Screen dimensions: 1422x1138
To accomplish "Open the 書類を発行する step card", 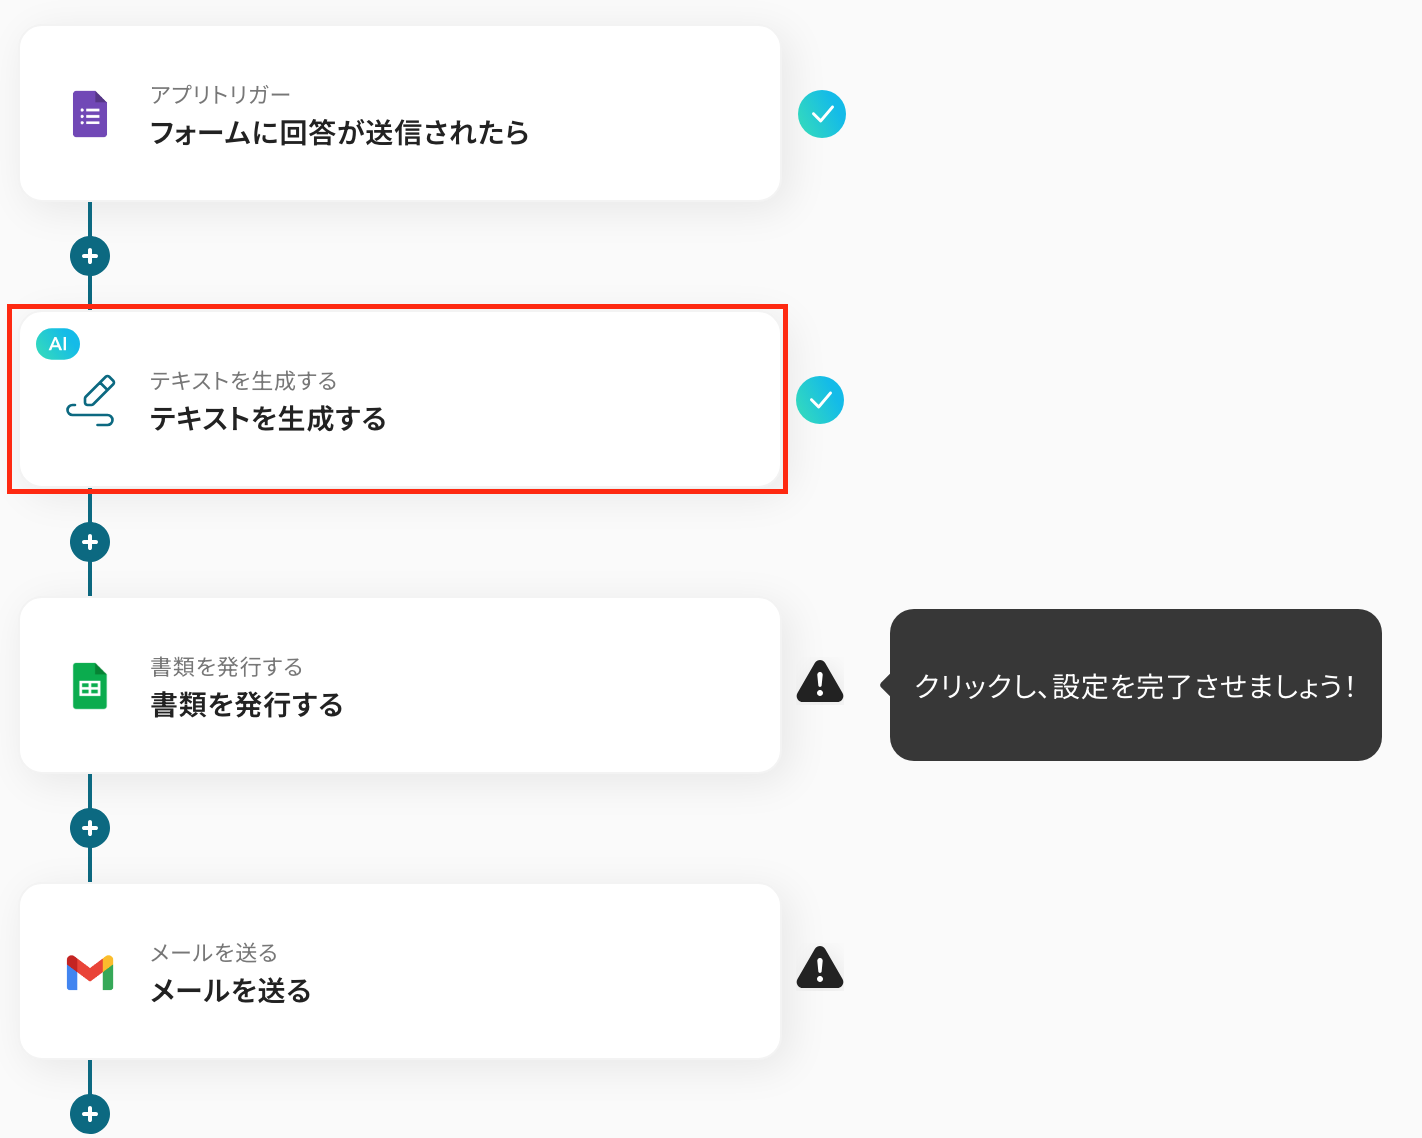I will pyautogui.click(x=500, y=686).
